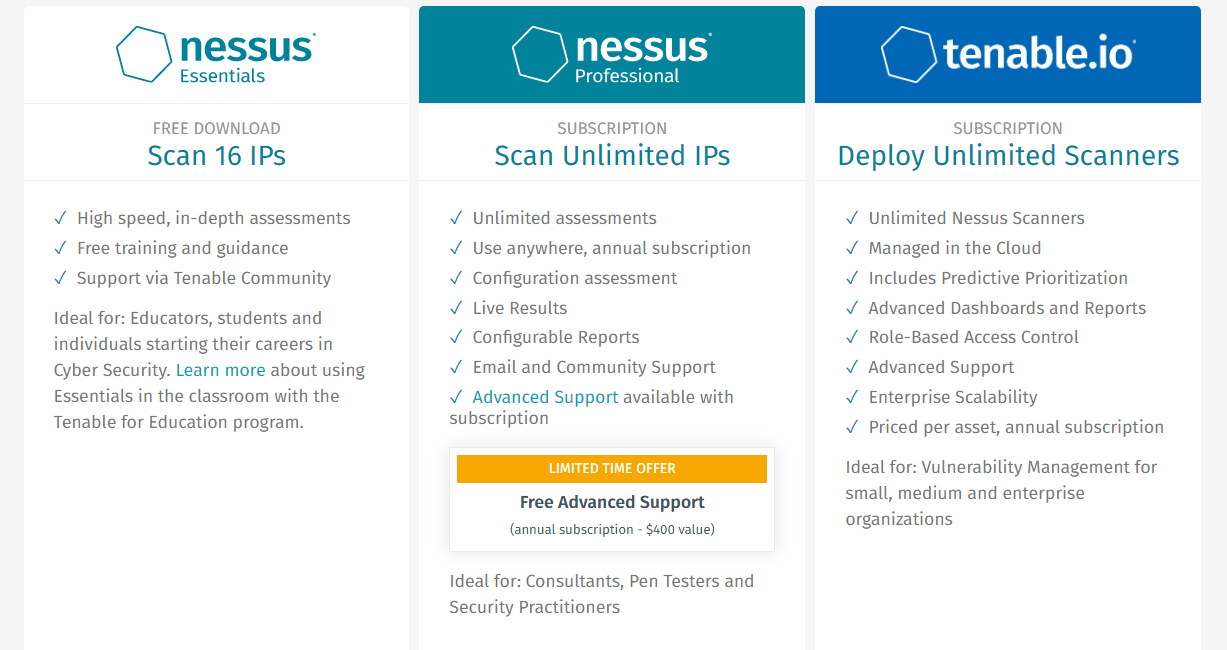Viewport: 1227px width, 650px height.
Task: Click checkmark beside High speed, in-depth assessments
Action: click(61, 218)
